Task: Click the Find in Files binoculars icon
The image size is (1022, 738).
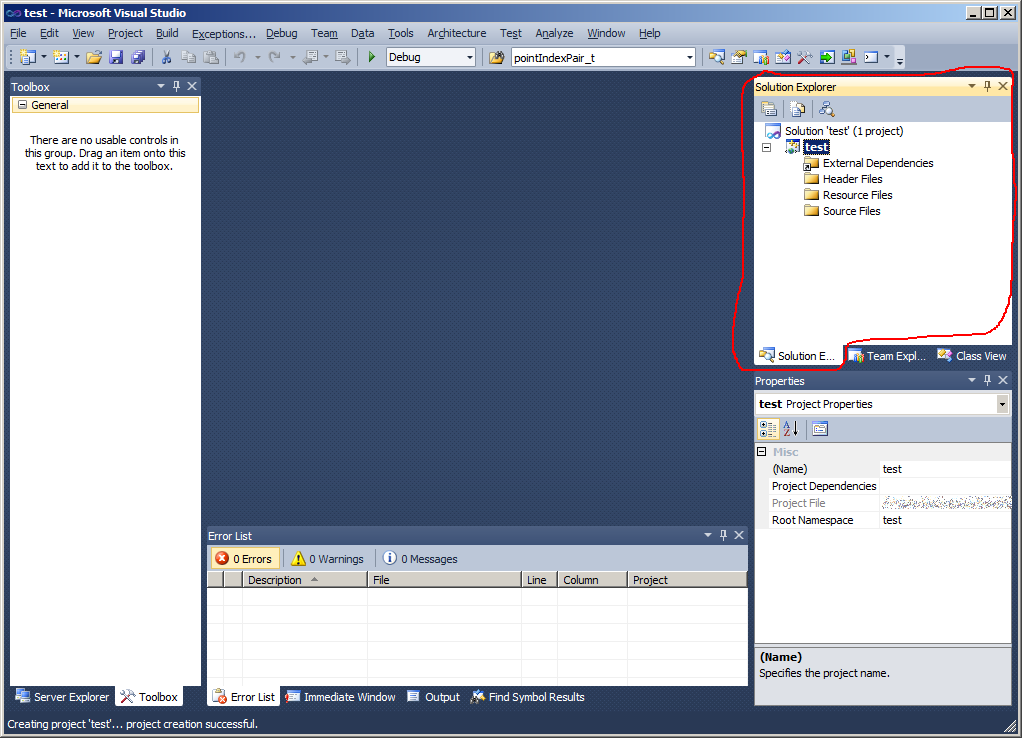Action: pos(497,57)
